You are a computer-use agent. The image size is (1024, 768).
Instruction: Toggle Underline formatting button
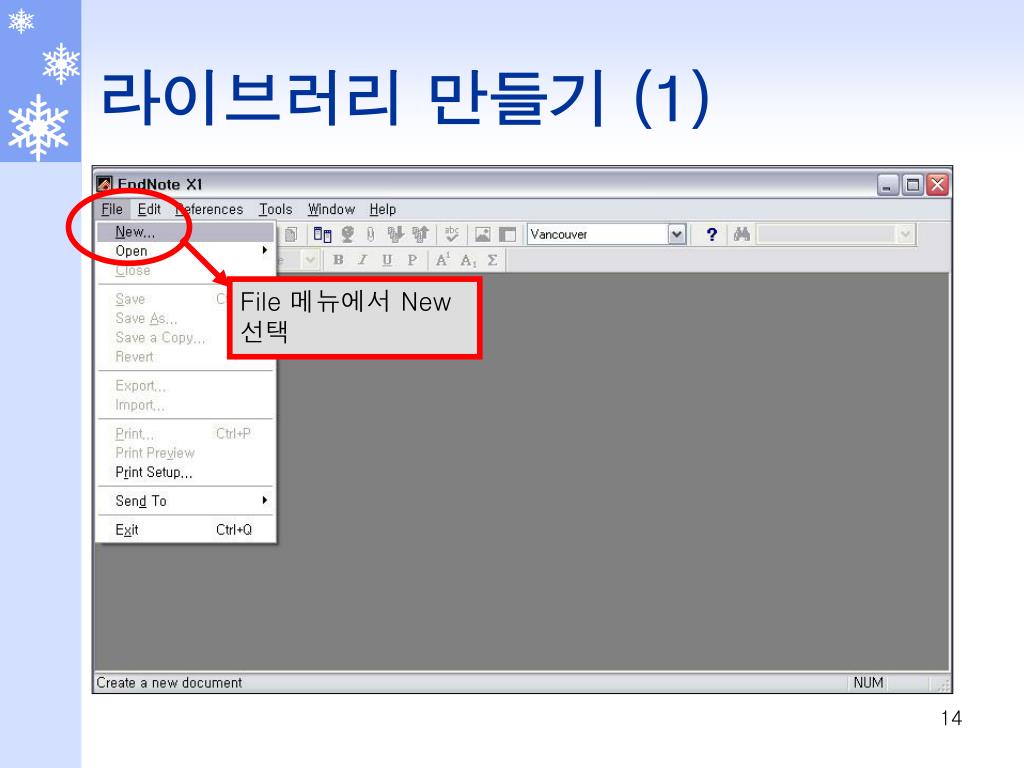click(387, 260)
